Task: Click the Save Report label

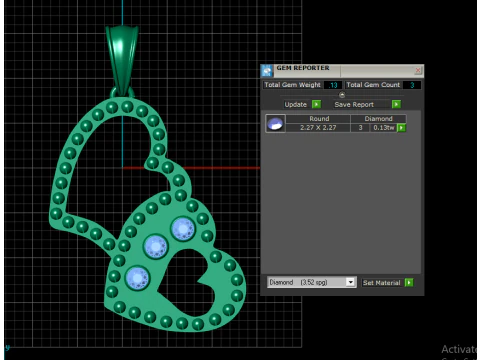Action: click(x=354, y=104)
